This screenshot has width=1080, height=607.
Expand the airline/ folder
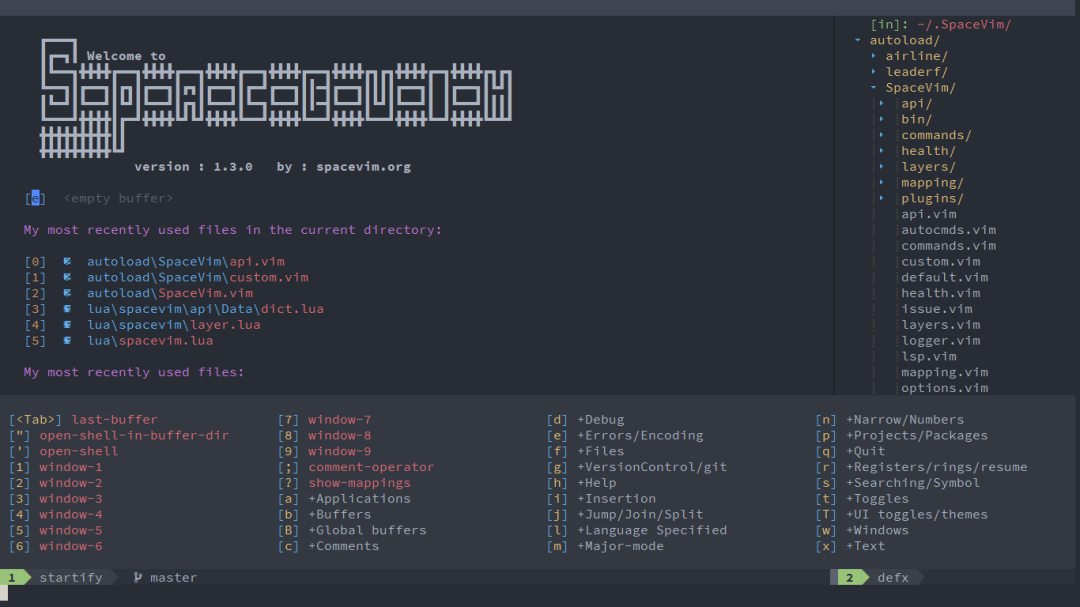pyautogui.click(x=875, y=55)
